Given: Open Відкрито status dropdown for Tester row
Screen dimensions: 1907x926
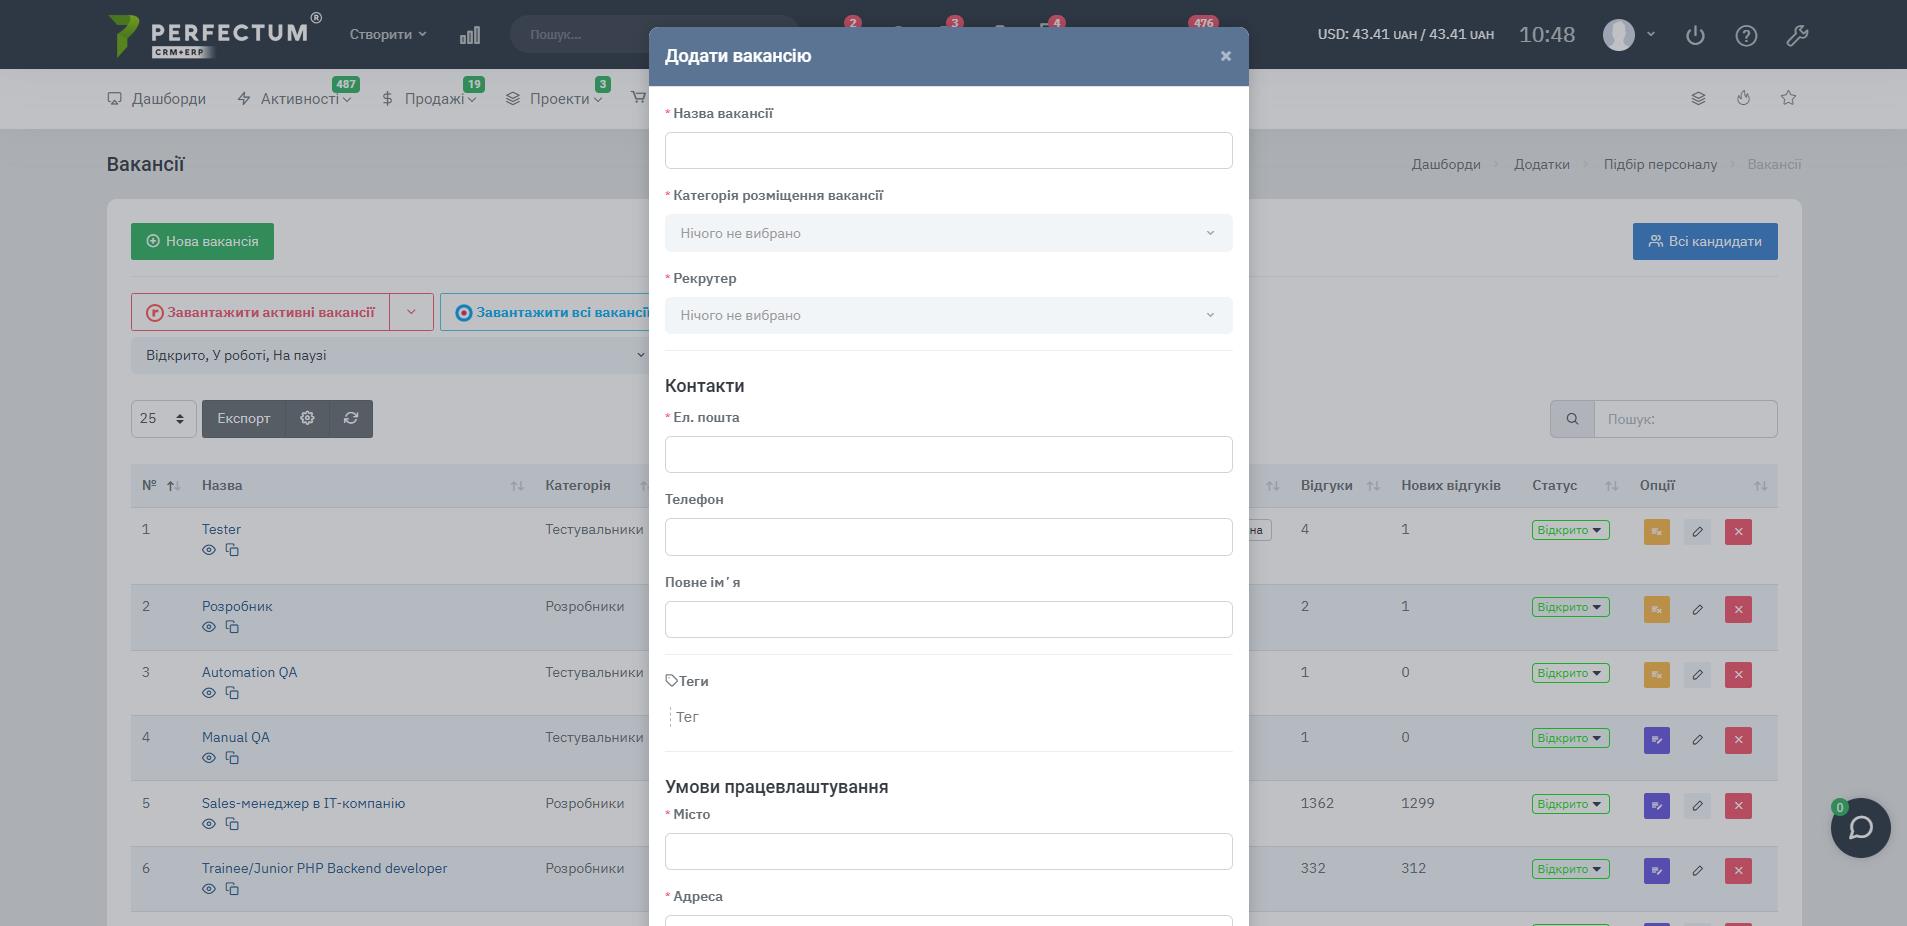Looking at the screenshot, I should (1570, 530).
